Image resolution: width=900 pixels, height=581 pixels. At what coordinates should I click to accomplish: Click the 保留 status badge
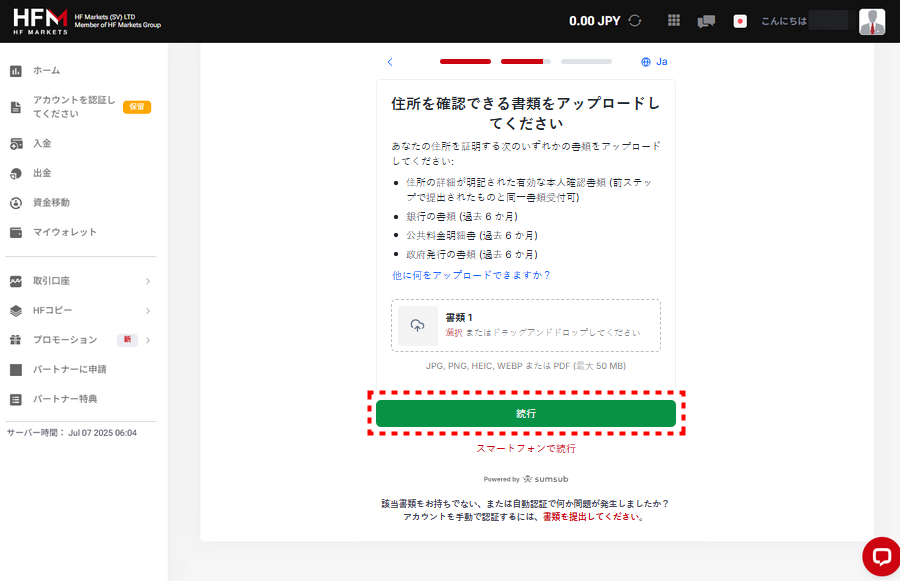pos(137,107)
